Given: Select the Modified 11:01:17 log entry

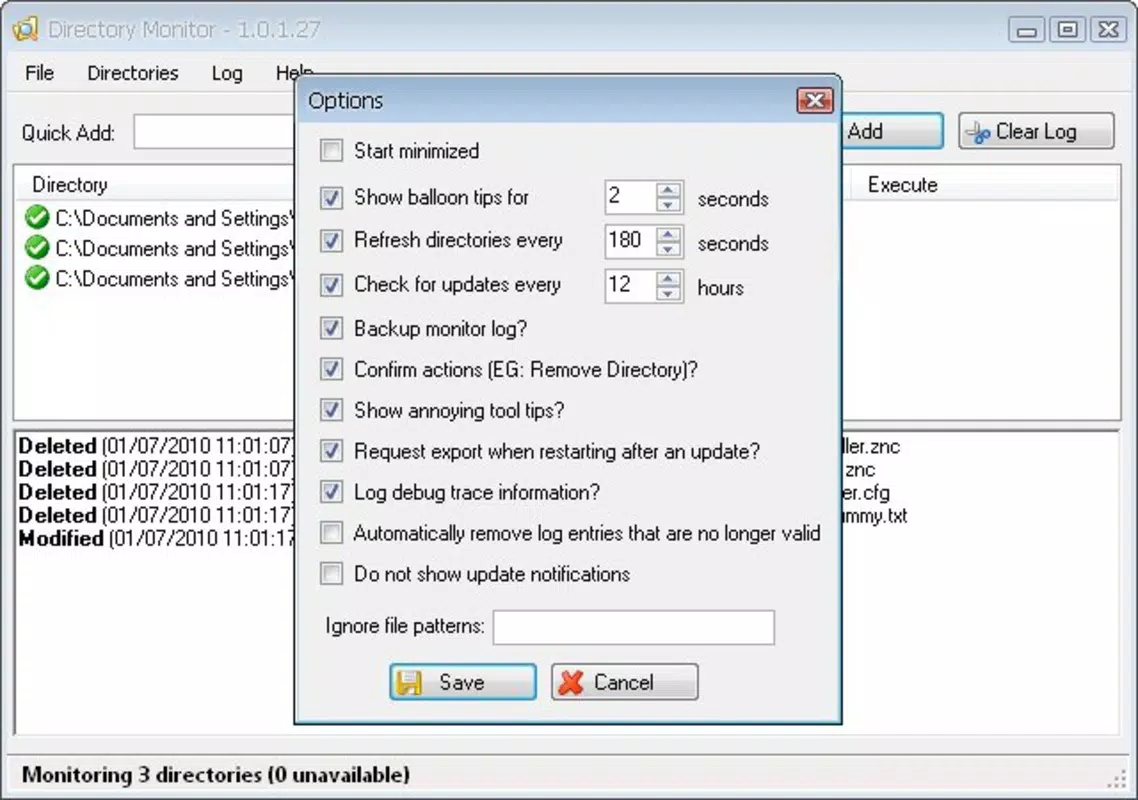Looking at the screenshot, I should coord(156,539).
